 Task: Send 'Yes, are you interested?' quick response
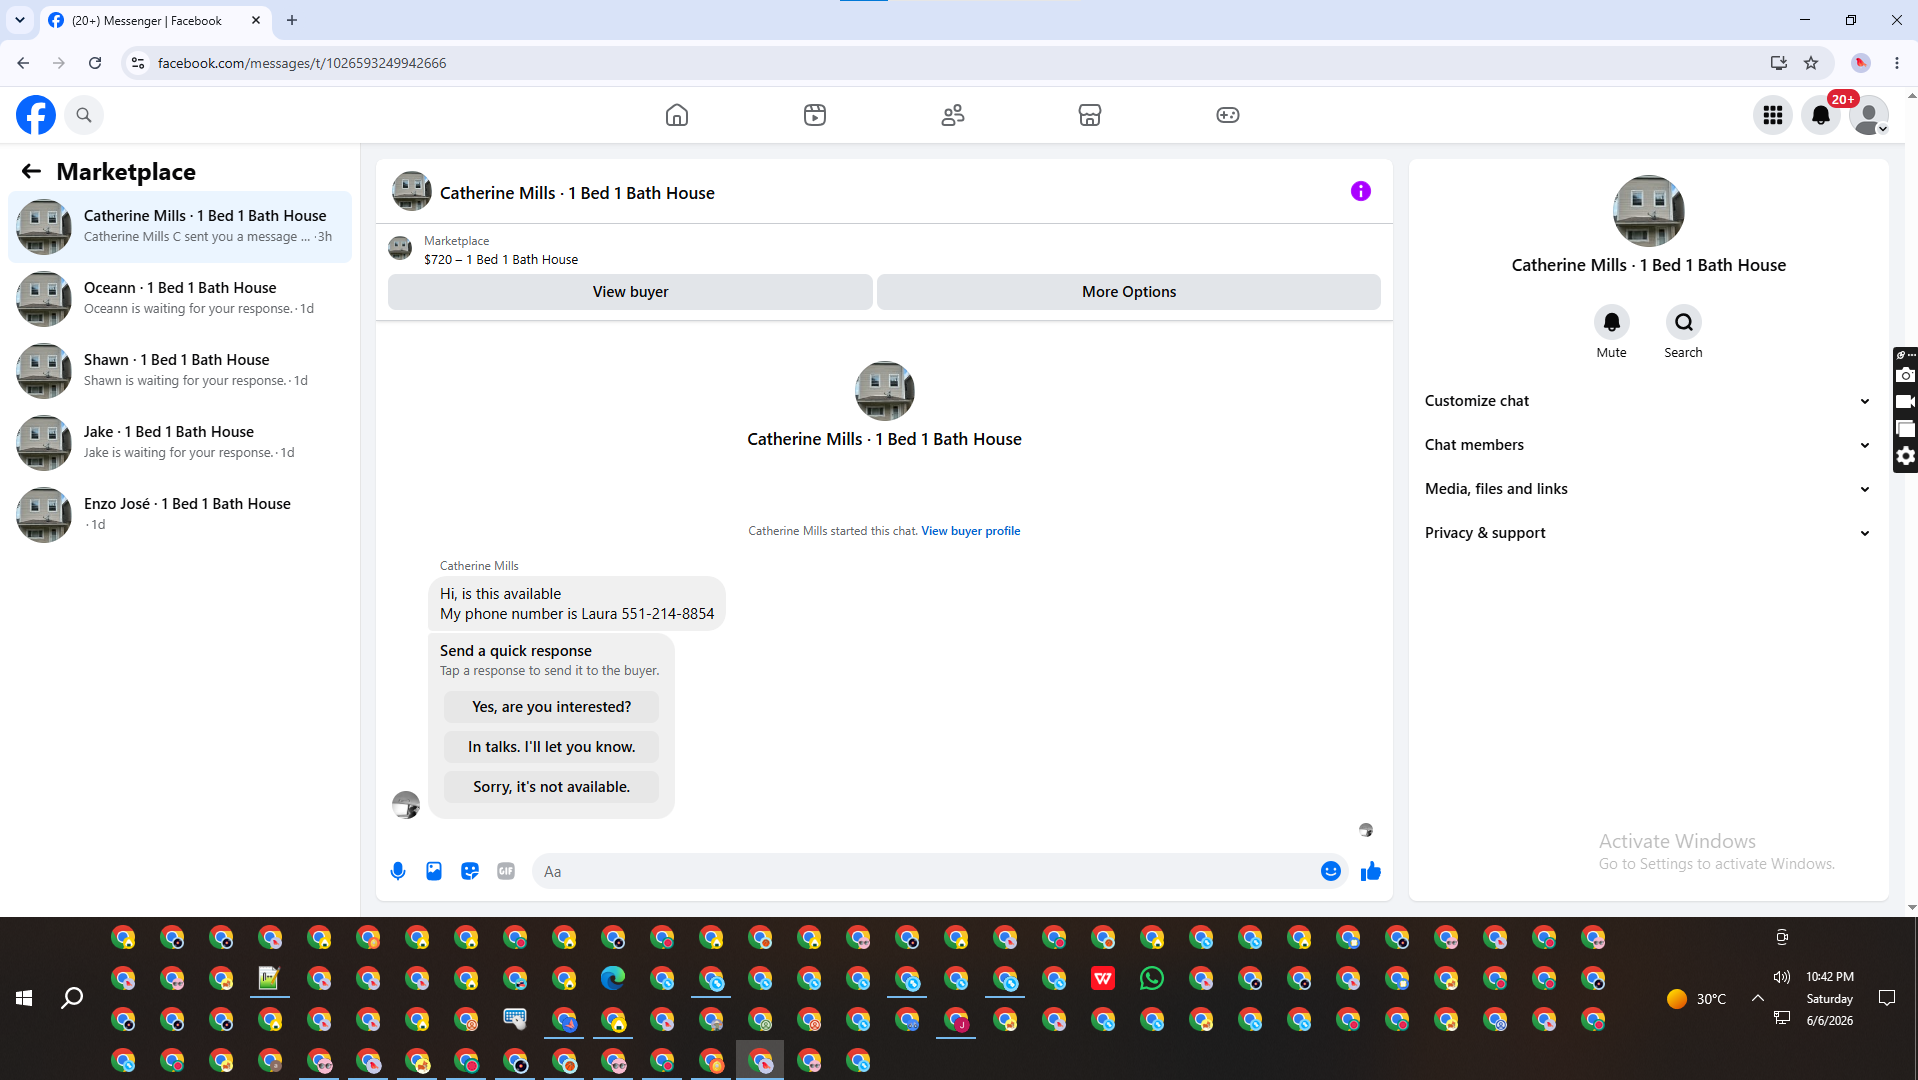point(552,707)
